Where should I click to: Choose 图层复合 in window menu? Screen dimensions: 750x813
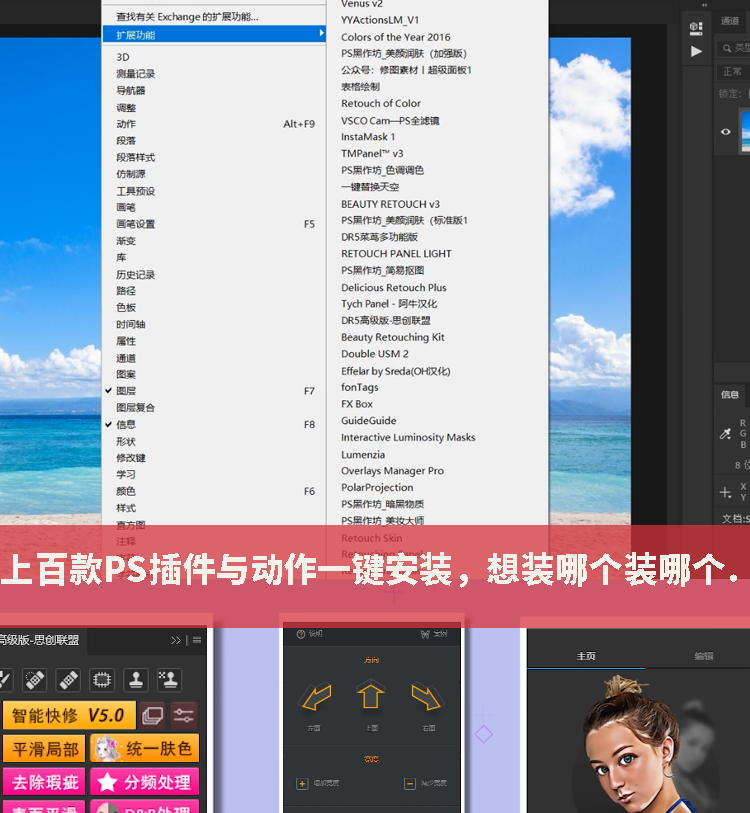(135, 408)
